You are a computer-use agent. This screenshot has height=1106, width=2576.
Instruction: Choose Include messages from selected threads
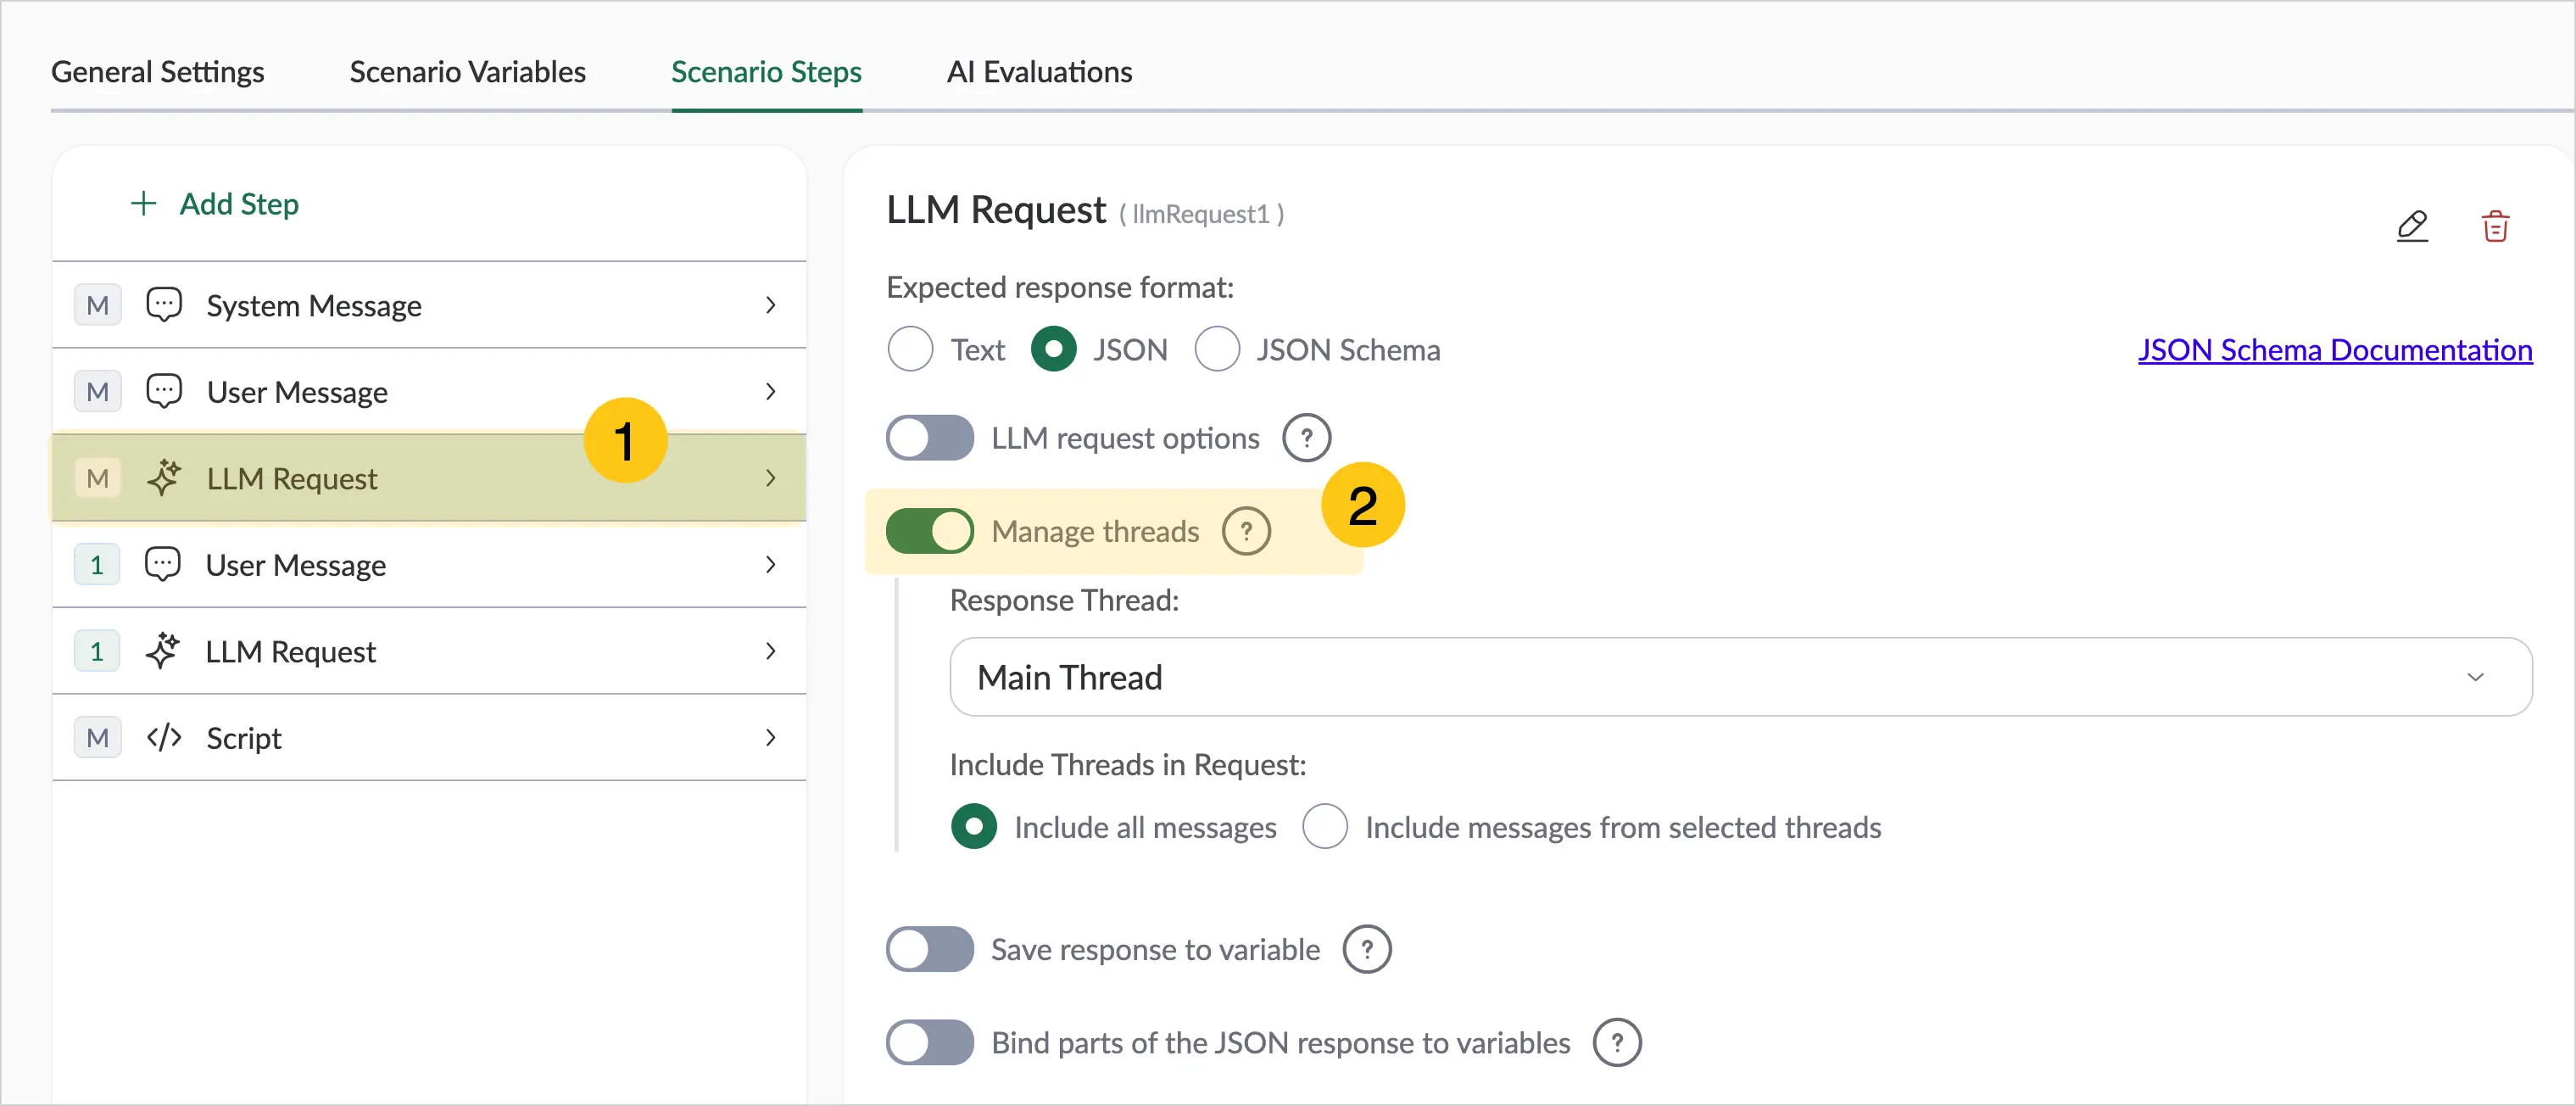tap(1325, 827)
